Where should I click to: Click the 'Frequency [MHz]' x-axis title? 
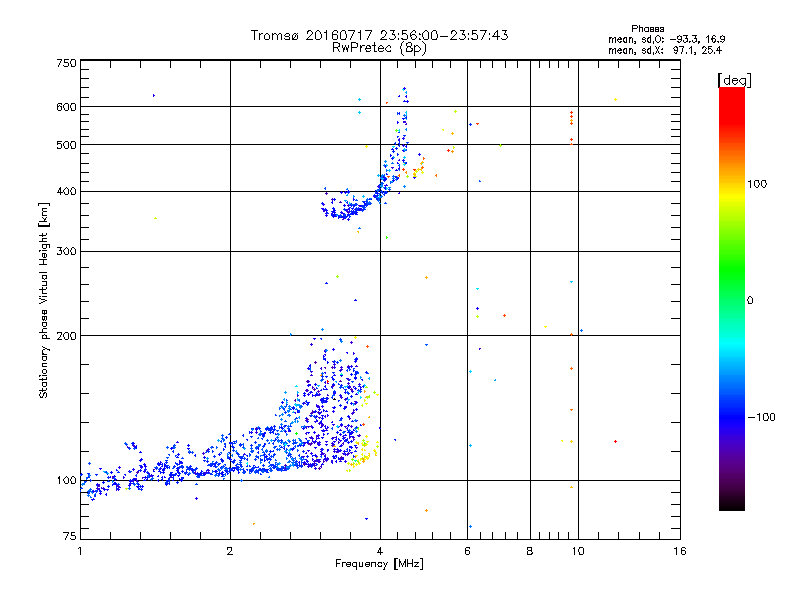click(379, 564)
